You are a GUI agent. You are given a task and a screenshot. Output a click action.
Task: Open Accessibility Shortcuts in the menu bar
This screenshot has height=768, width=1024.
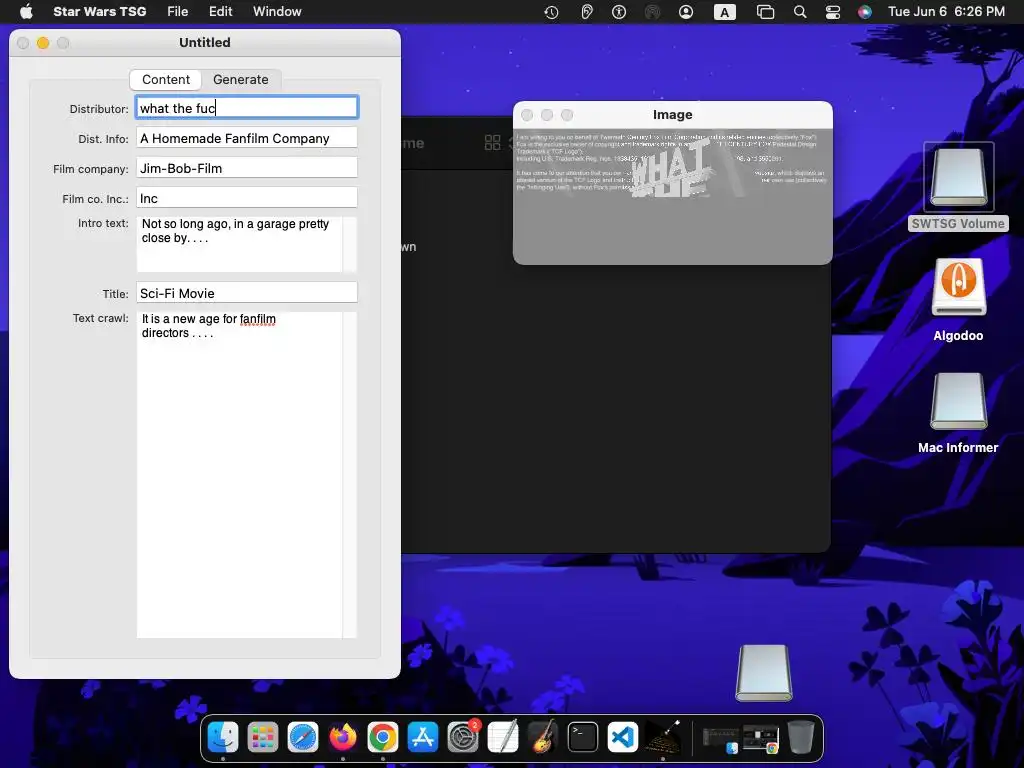tap(619, 12)
